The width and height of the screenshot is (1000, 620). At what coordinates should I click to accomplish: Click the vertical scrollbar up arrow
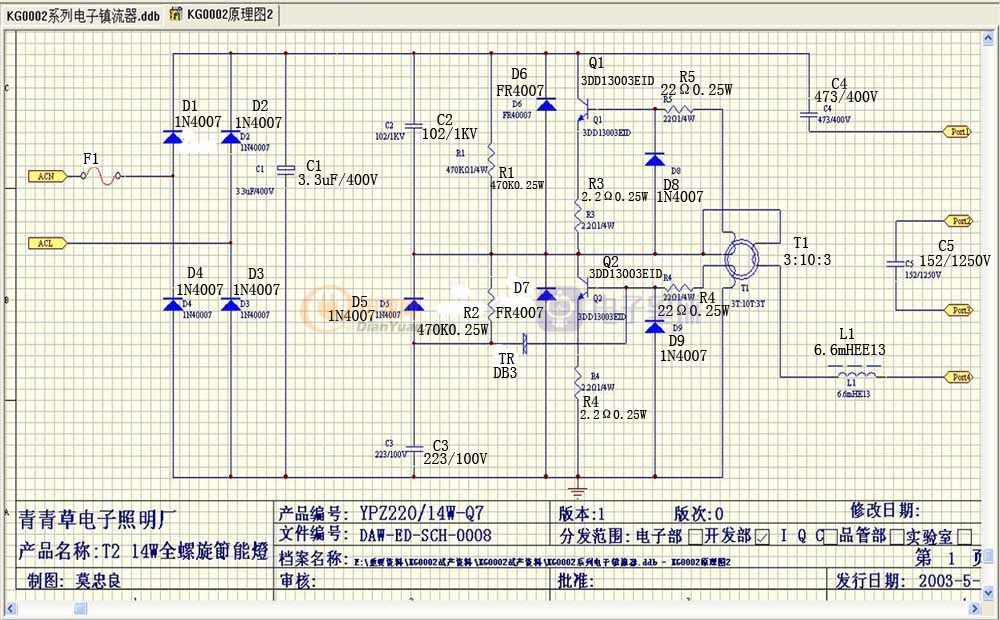pos(989,38)
